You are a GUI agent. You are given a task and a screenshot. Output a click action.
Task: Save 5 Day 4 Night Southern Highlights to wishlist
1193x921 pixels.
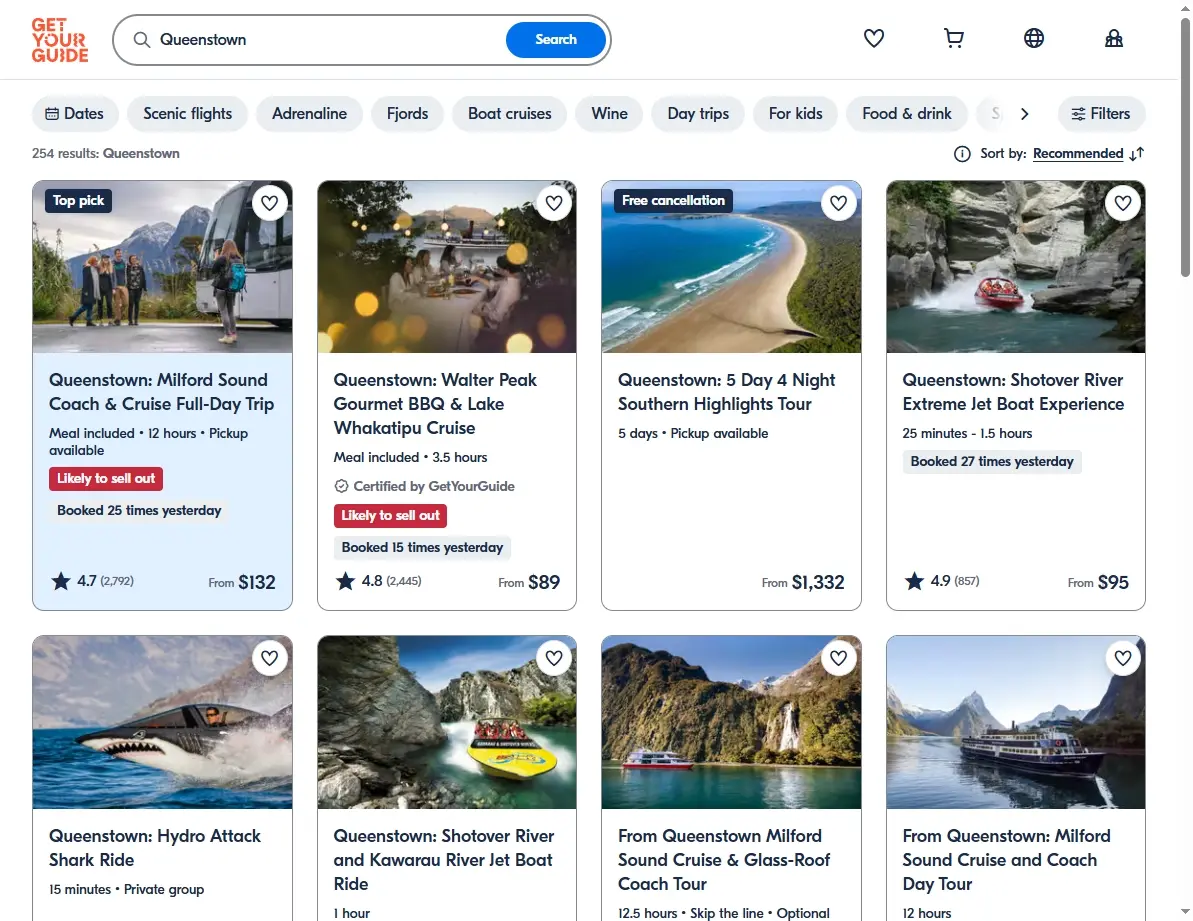point(838,203)
